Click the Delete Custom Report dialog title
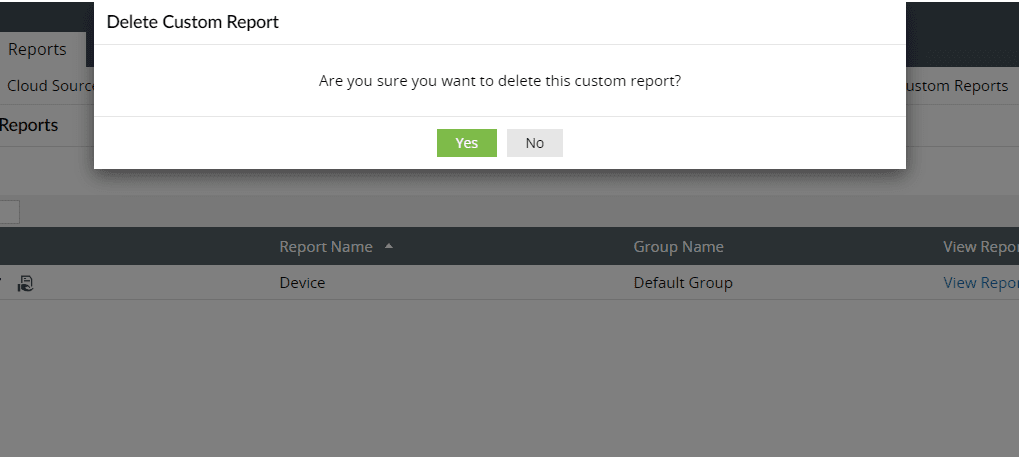Viewport: 1019px width, 457px height. [x=192, y=22]
